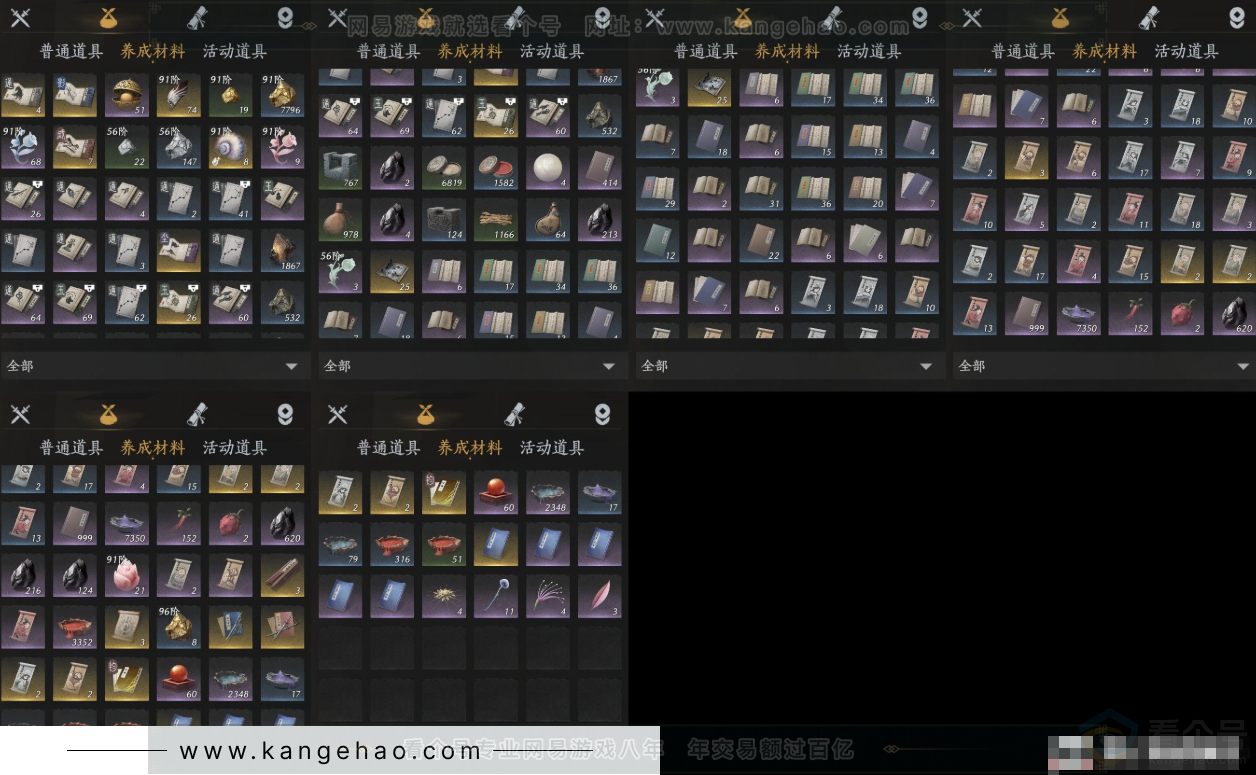The image size is (1256, 775).
Task: Open 活动道具 tab in top row's third panel
Action: click(869, 52)
